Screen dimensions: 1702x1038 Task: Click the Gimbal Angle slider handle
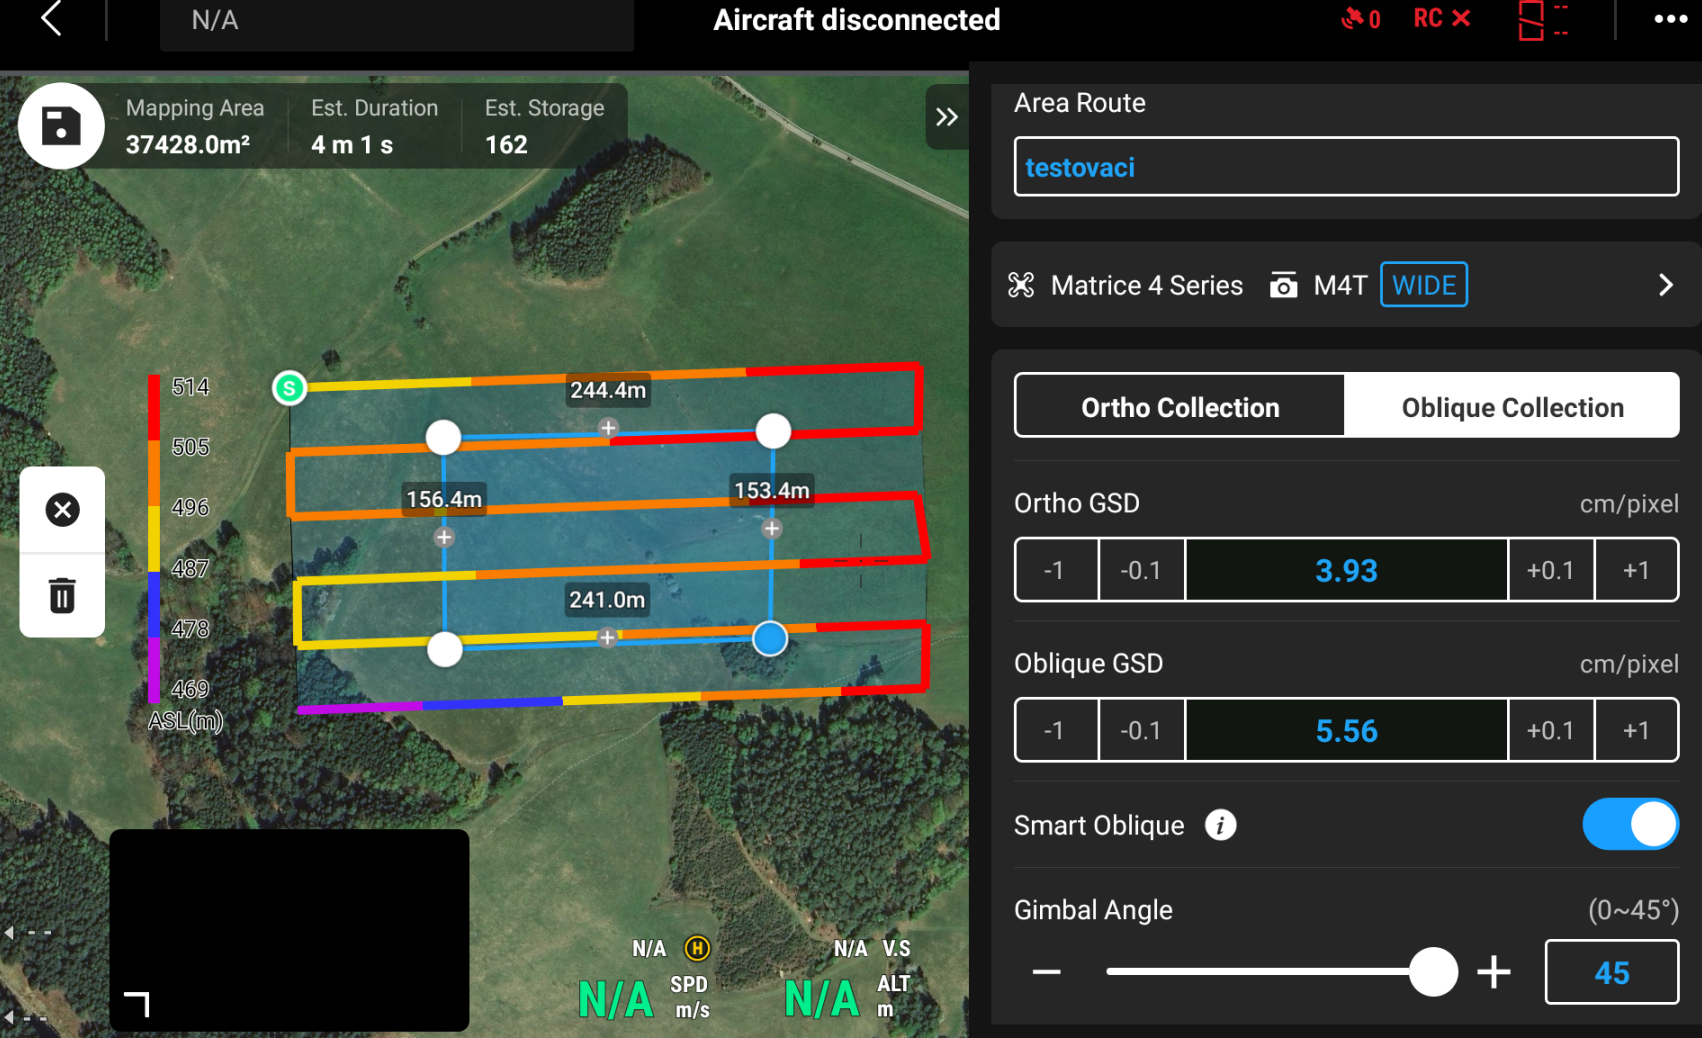click(x=1433, y=972)
